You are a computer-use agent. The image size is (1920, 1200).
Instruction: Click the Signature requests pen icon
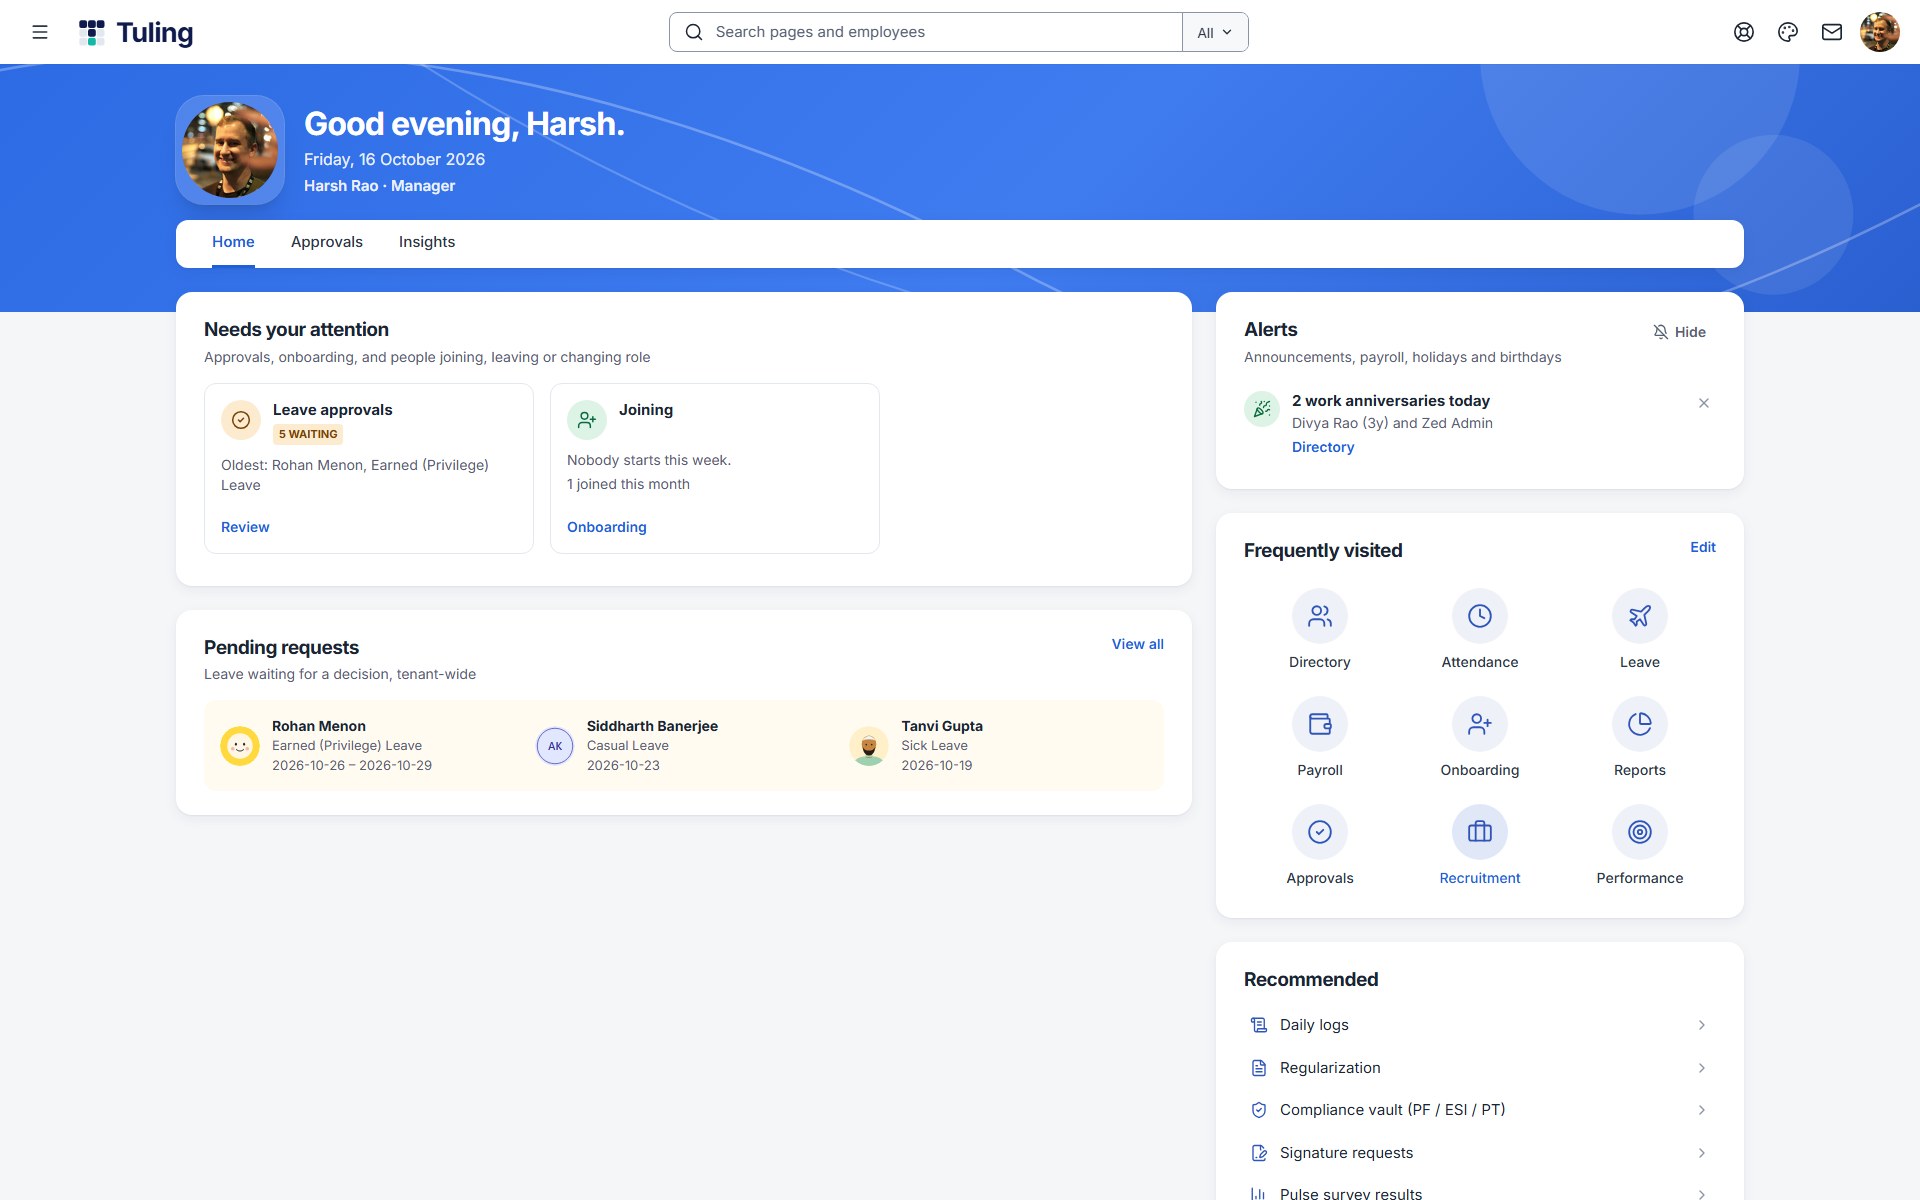coord(1259,1153)
